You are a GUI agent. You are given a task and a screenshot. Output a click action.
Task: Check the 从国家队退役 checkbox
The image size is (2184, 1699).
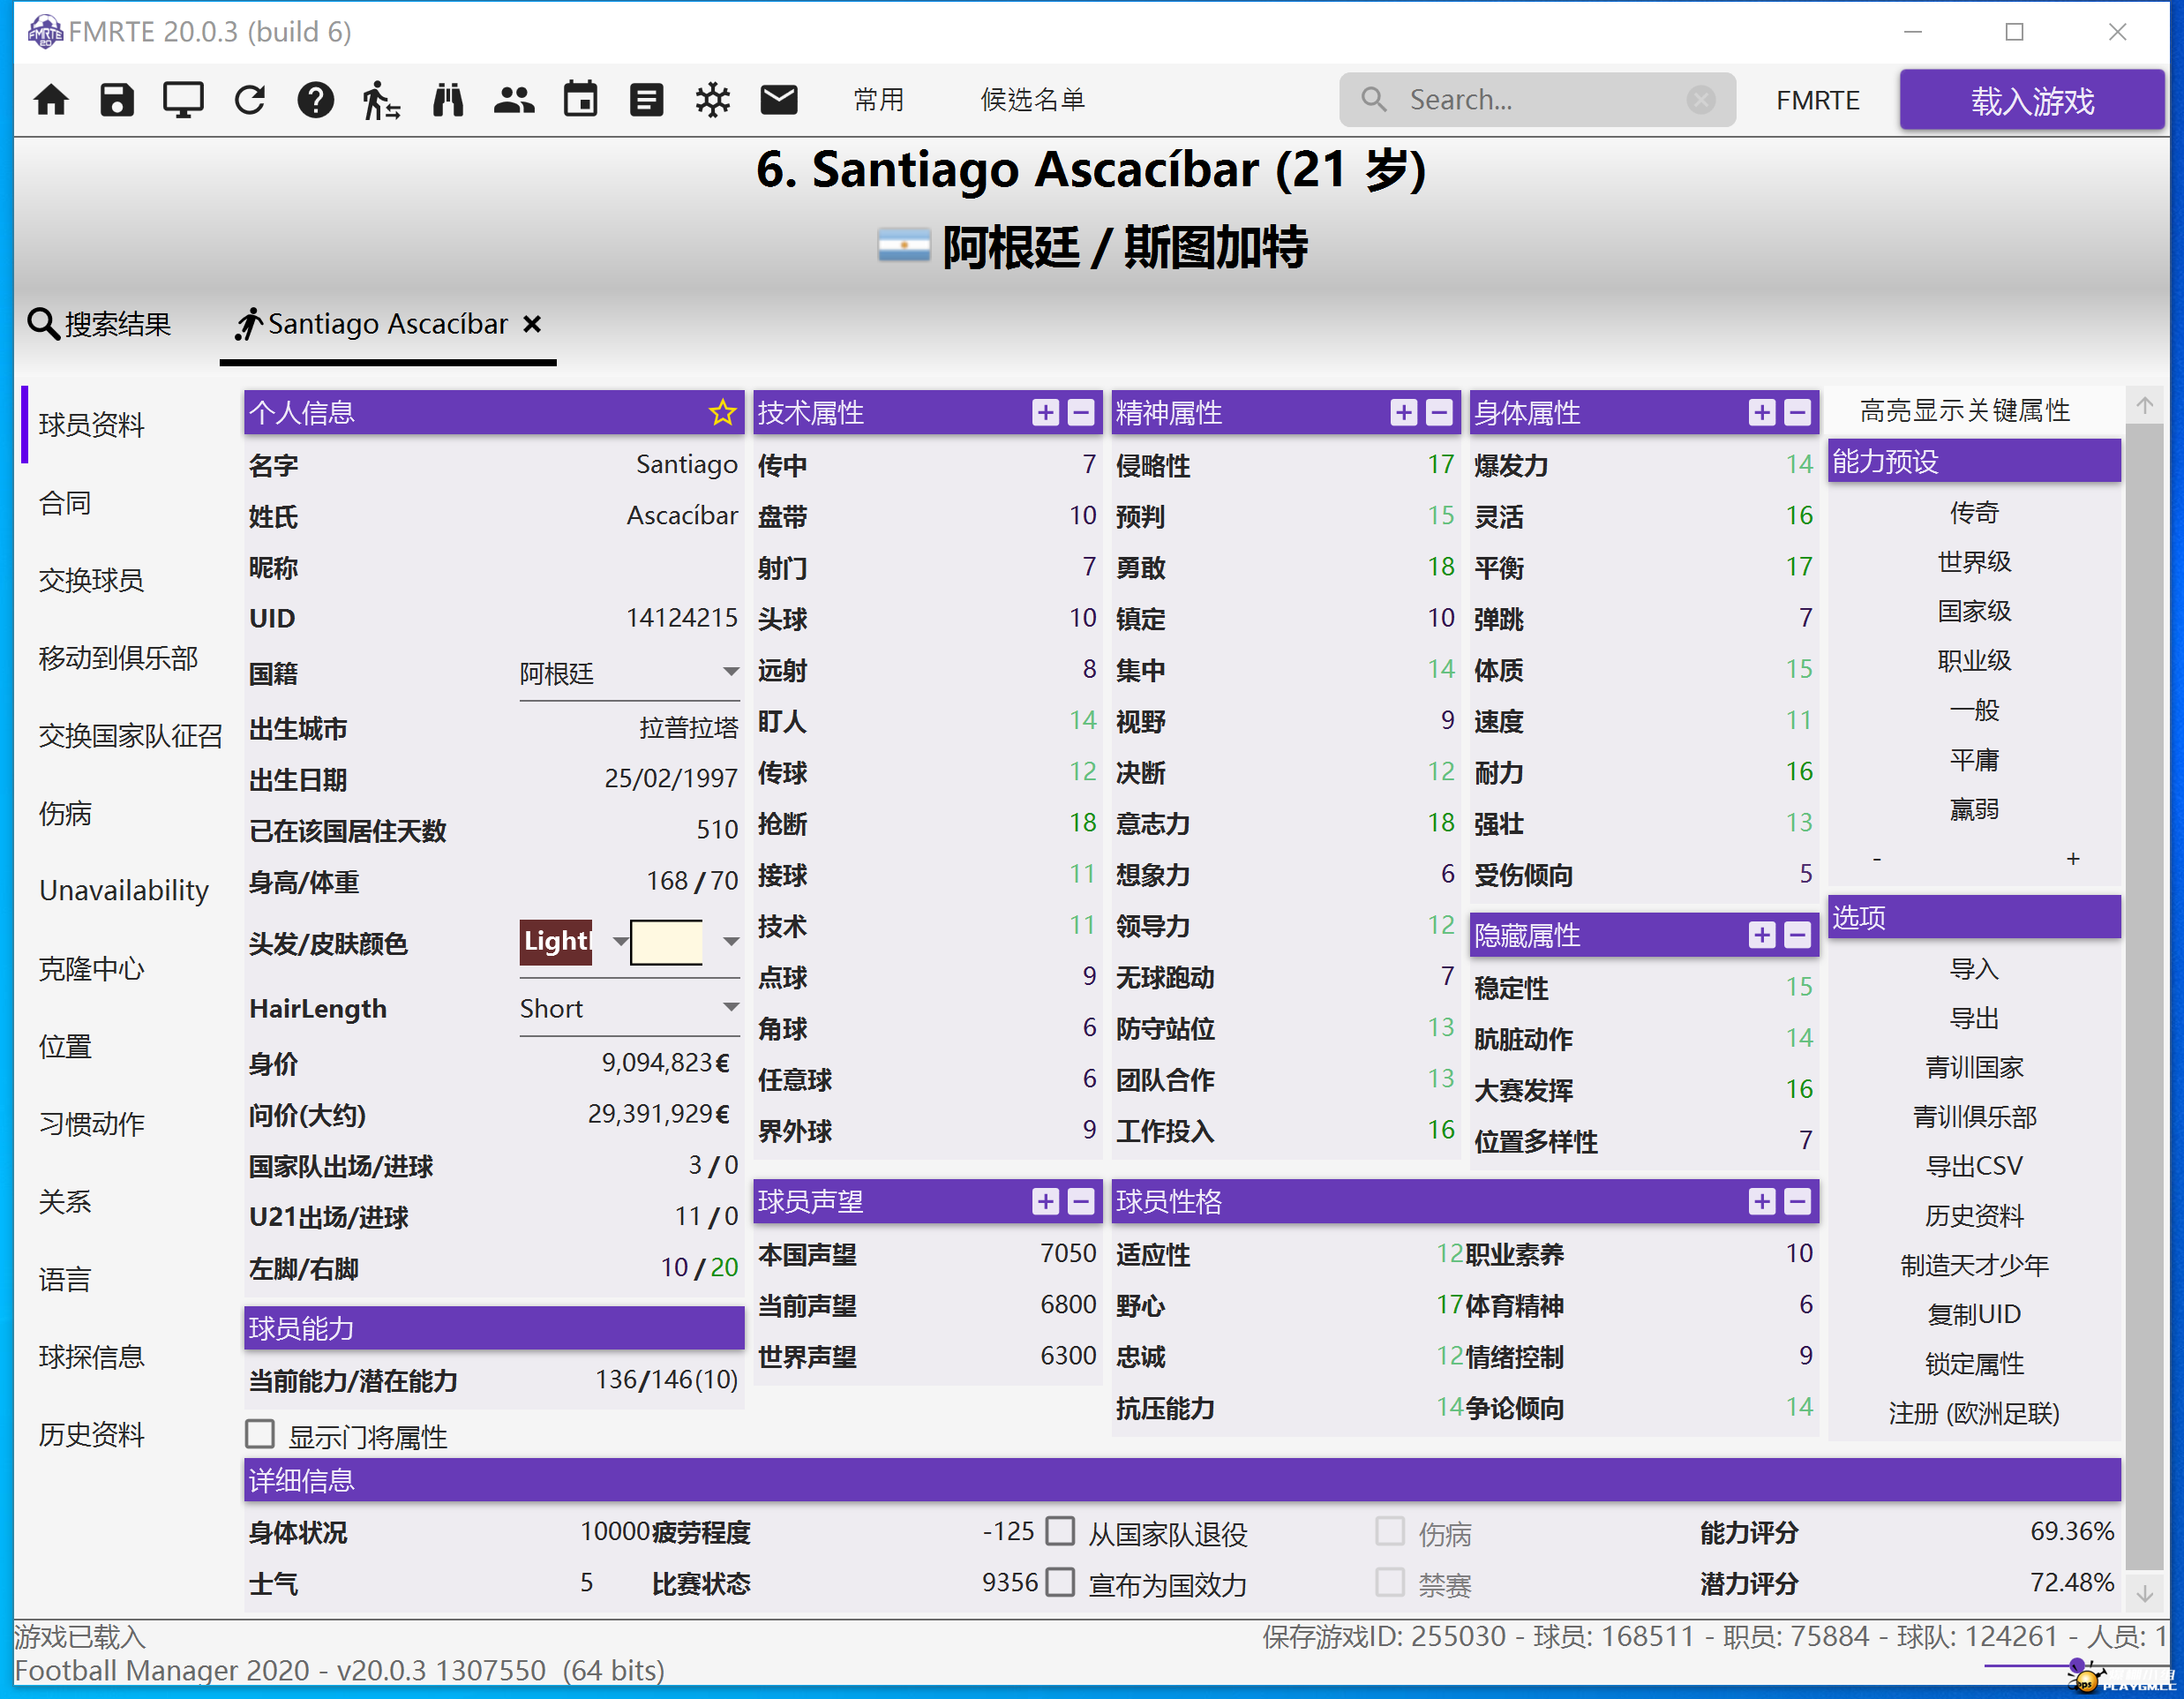click(1060, 1531)
